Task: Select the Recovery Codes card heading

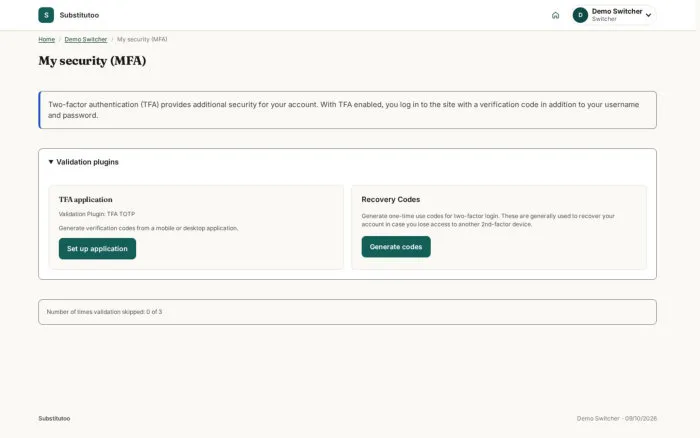Action: point(391,200)
